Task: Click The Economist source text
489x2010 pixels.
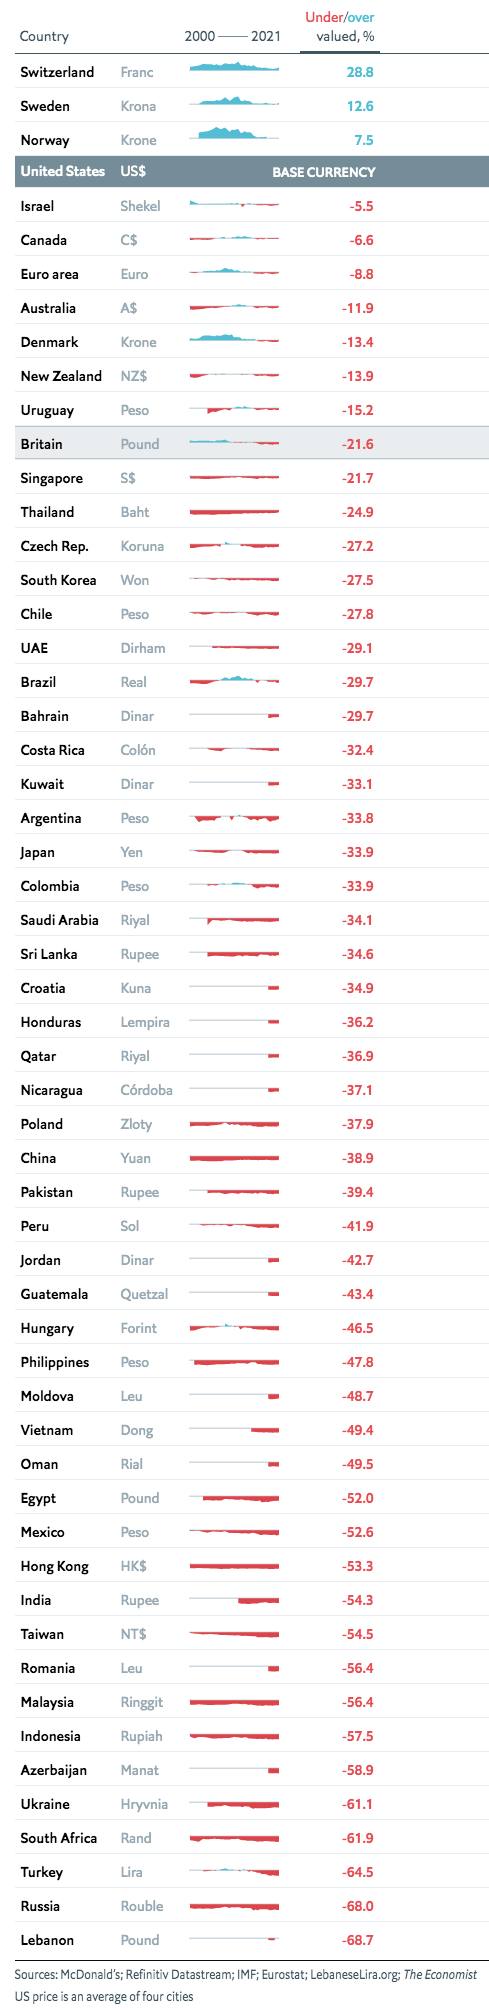Action: 440,1975
